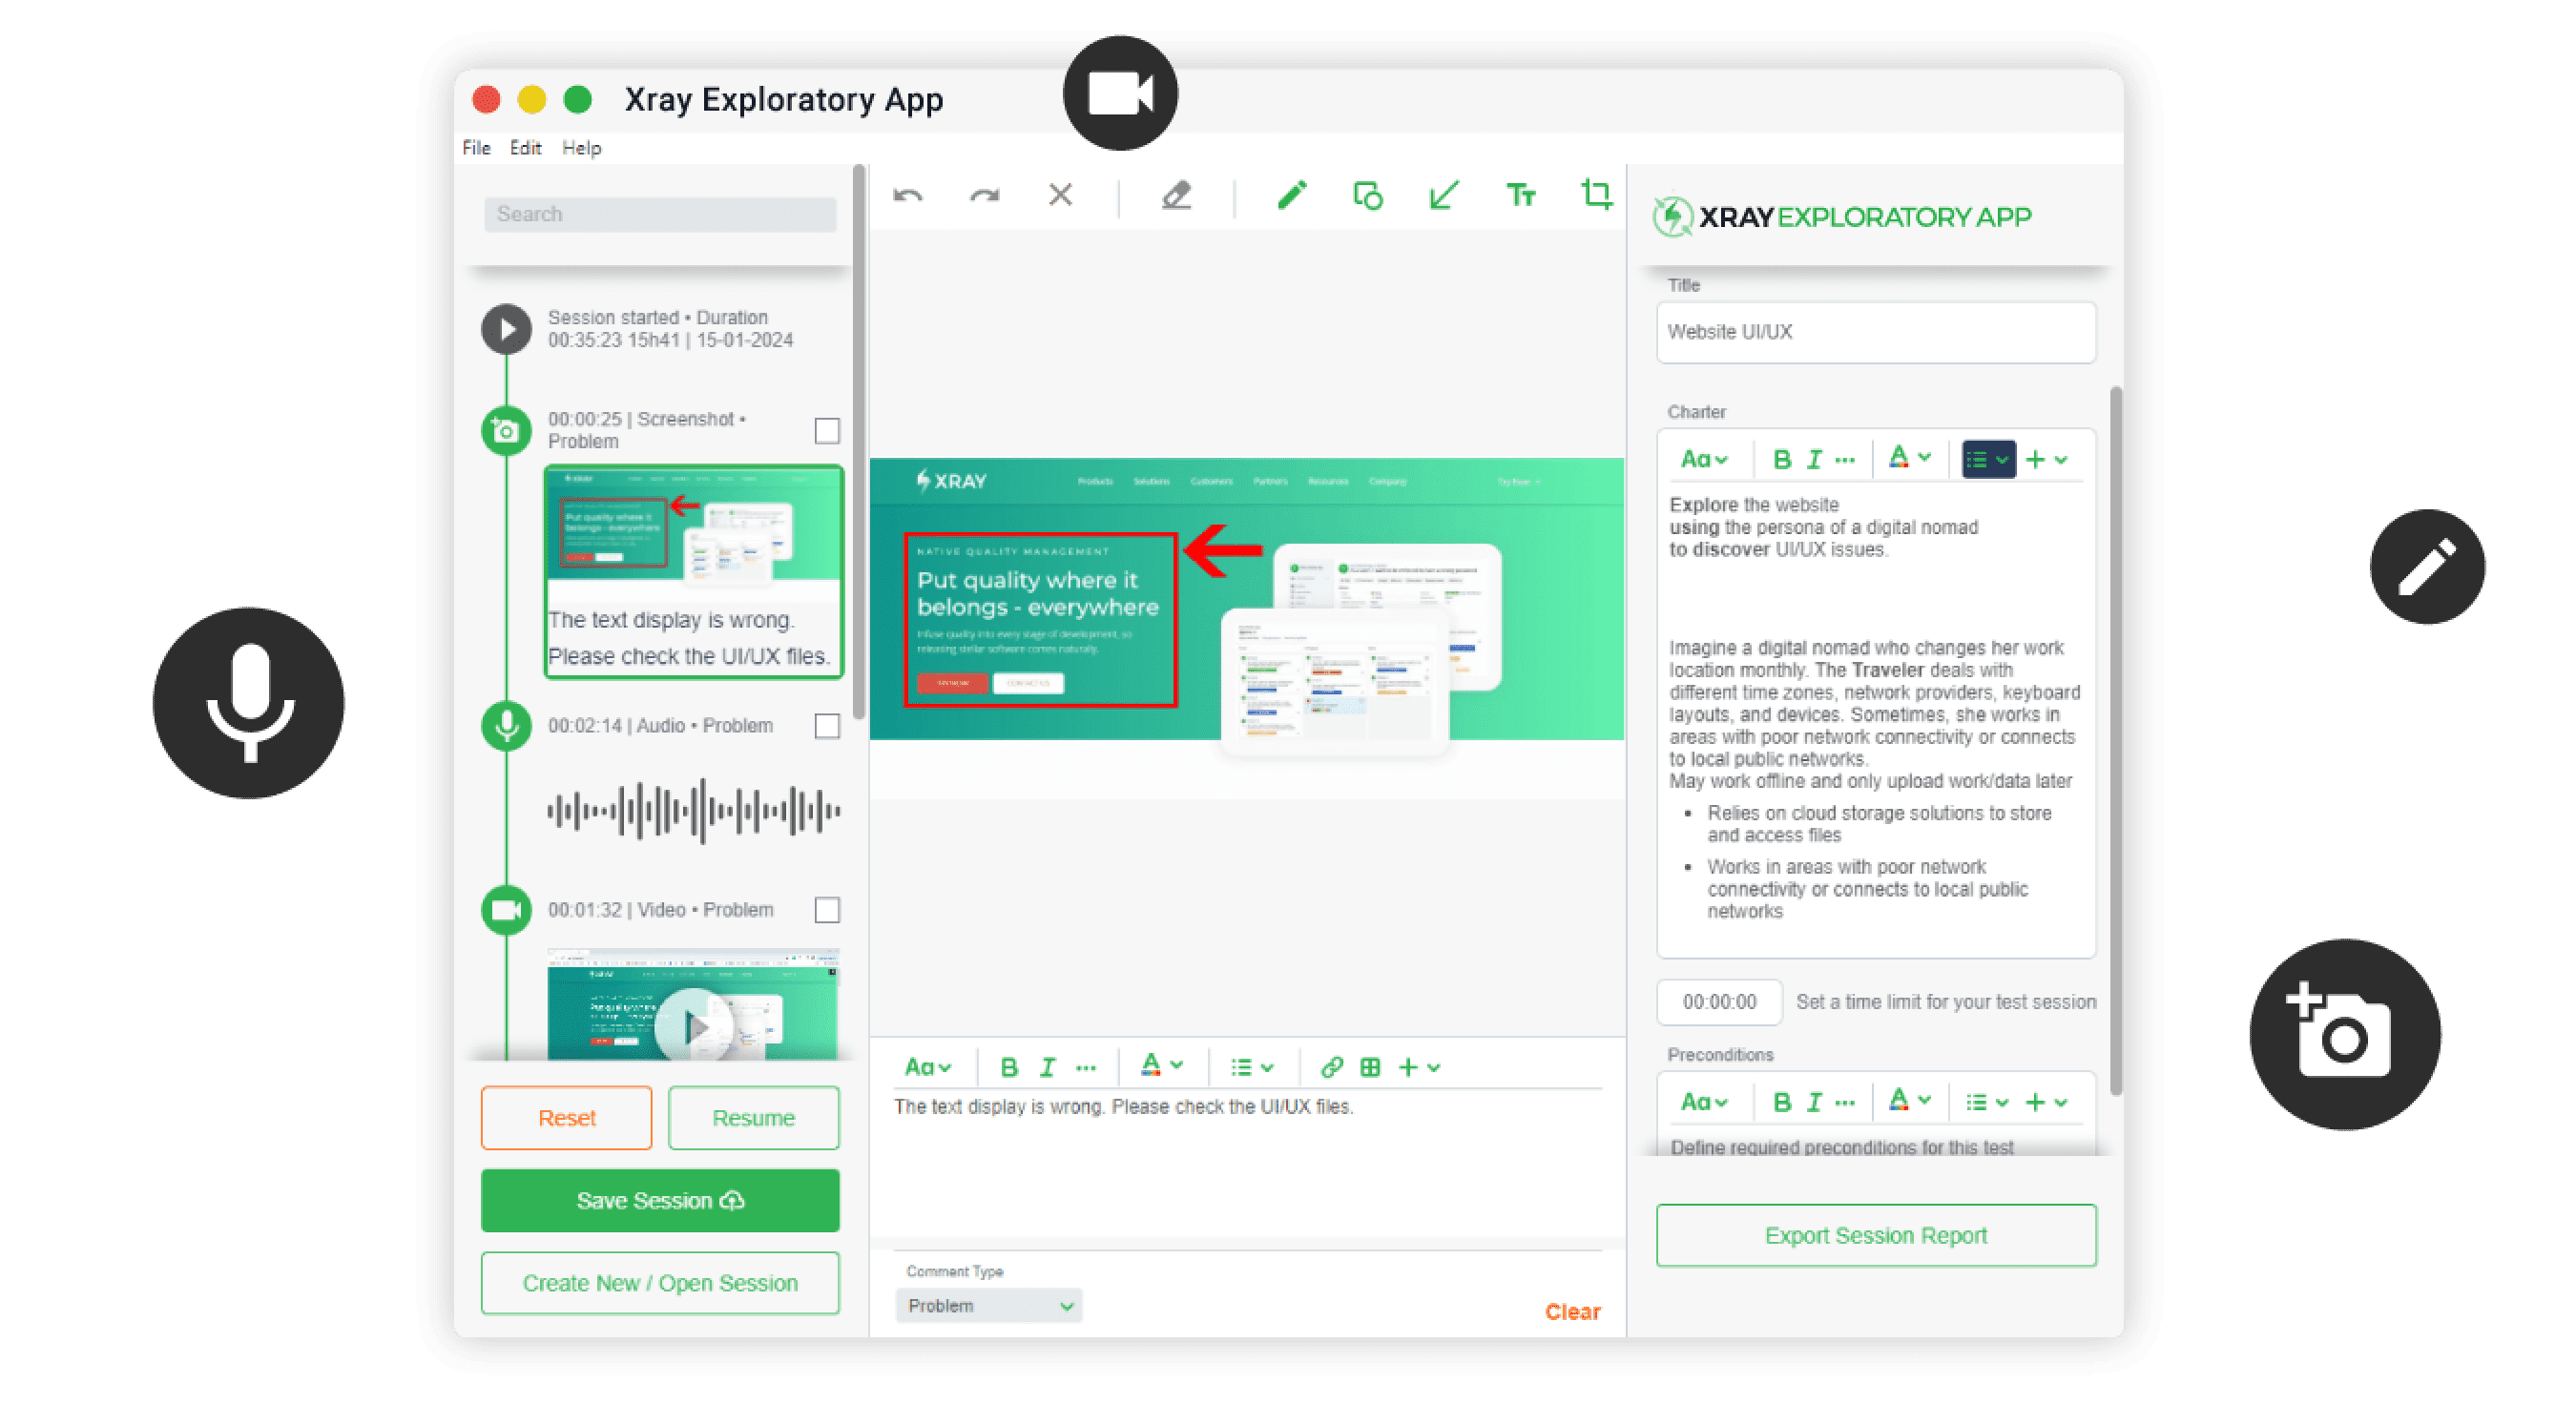Open the Help menu
The image size is (2576, 1404).
tap(581, 148)
